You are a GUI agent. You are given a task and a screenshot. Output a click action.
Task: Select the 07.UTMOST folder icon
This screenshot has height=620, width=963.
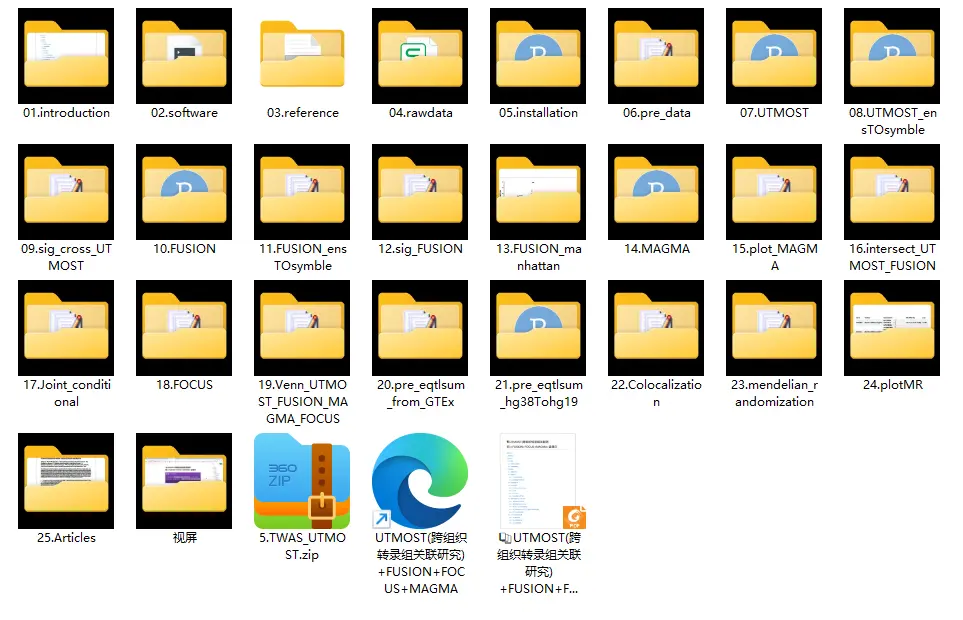tap(774, 56)
